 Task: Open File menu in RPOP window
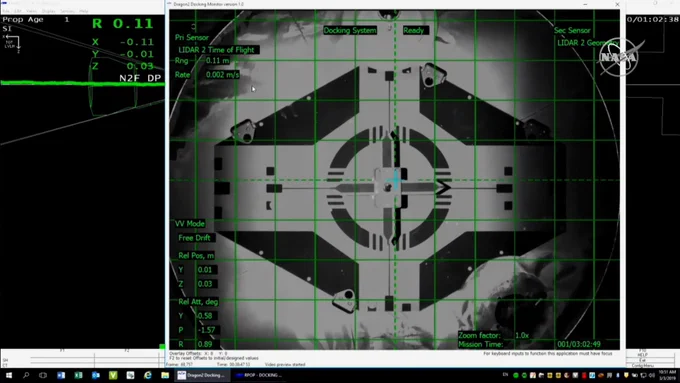click(6, 11)
